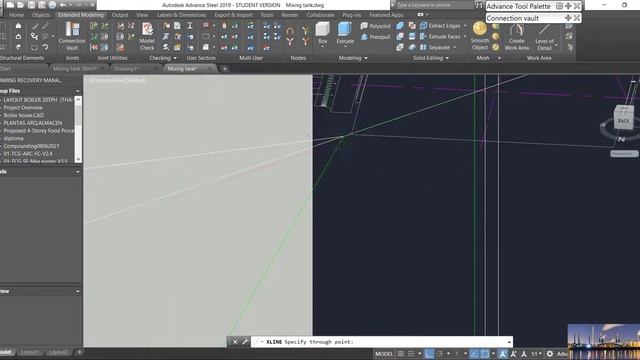The height and width of the screenshot is (360, 640).
Task: Close the Connection vault palette
Action: pyautogui.click(x=577, y=18)
